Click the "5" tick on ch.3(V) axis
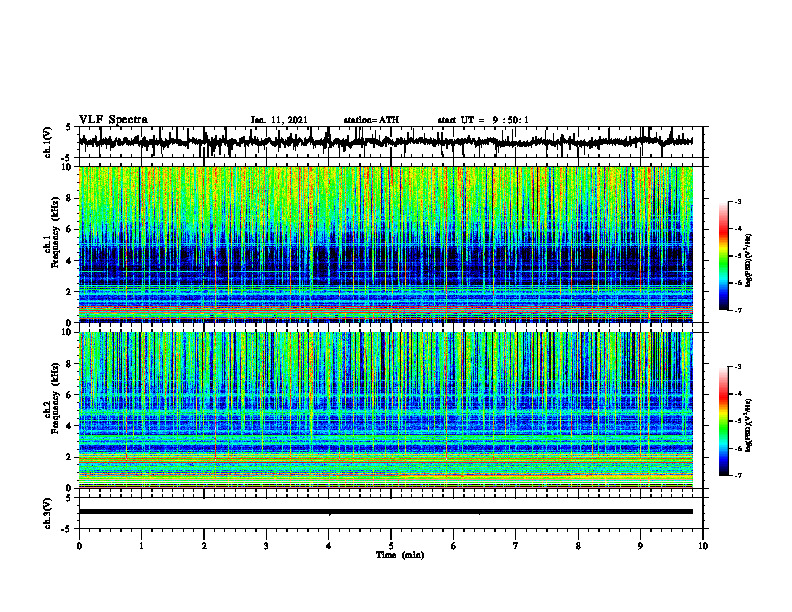 (68, 498)
